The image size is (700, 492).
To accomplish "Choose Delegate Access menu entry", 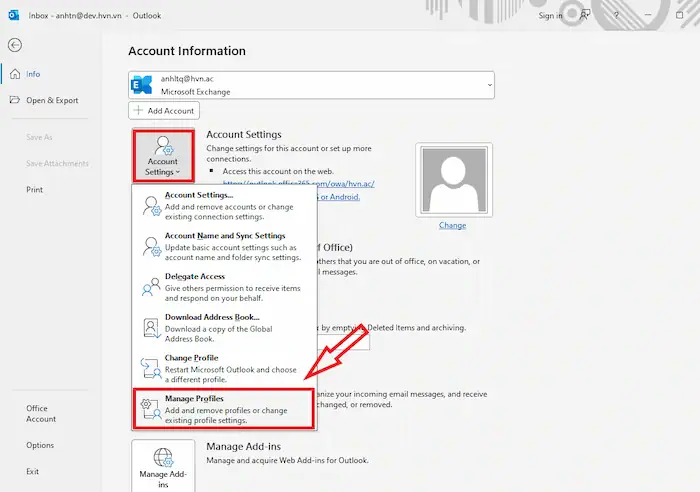I will (225, 287).
